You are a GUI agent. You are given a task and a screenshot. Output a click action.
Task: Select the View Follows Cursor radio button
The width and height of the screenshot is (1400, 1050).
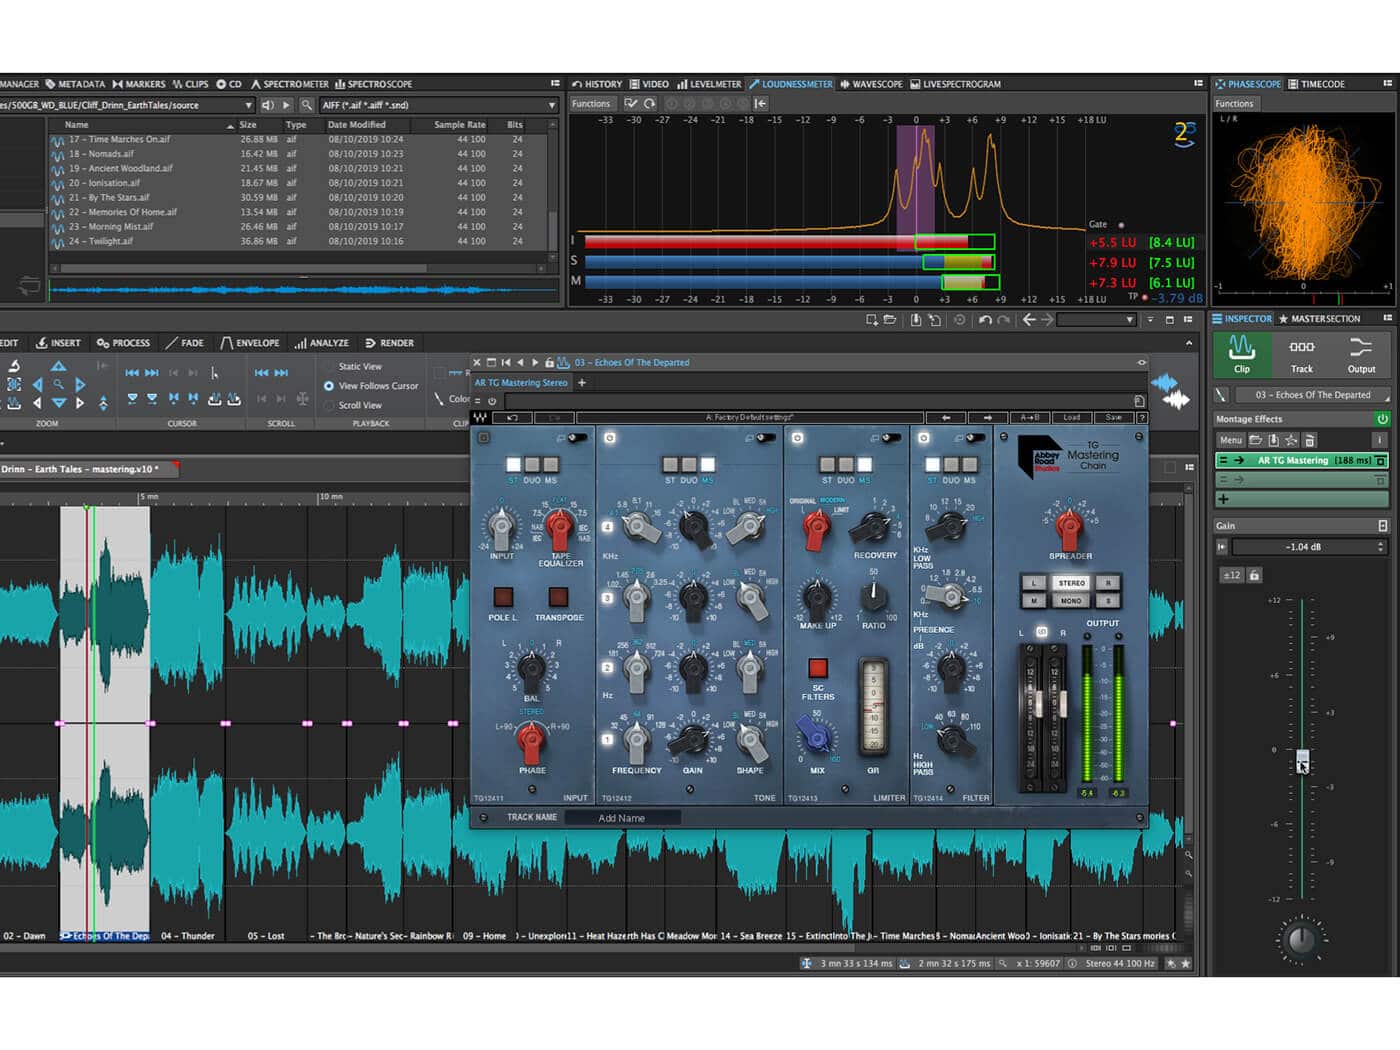point(328,386)
